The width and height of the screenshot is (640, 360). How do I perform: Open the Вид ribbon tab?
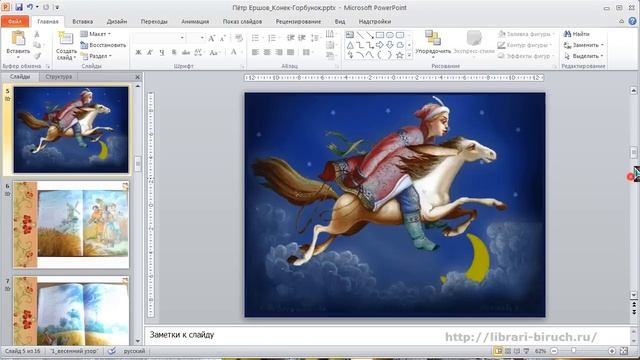tap(340, 21)
